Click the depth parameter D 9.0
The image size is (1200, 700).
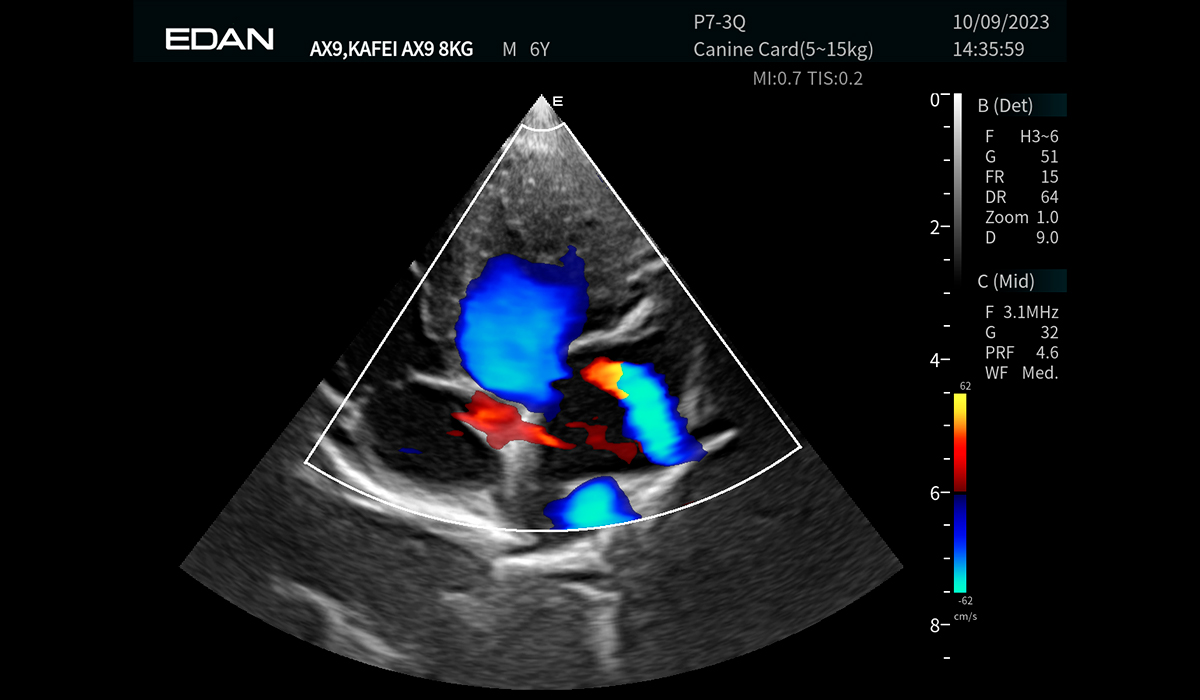[1021, 237]
